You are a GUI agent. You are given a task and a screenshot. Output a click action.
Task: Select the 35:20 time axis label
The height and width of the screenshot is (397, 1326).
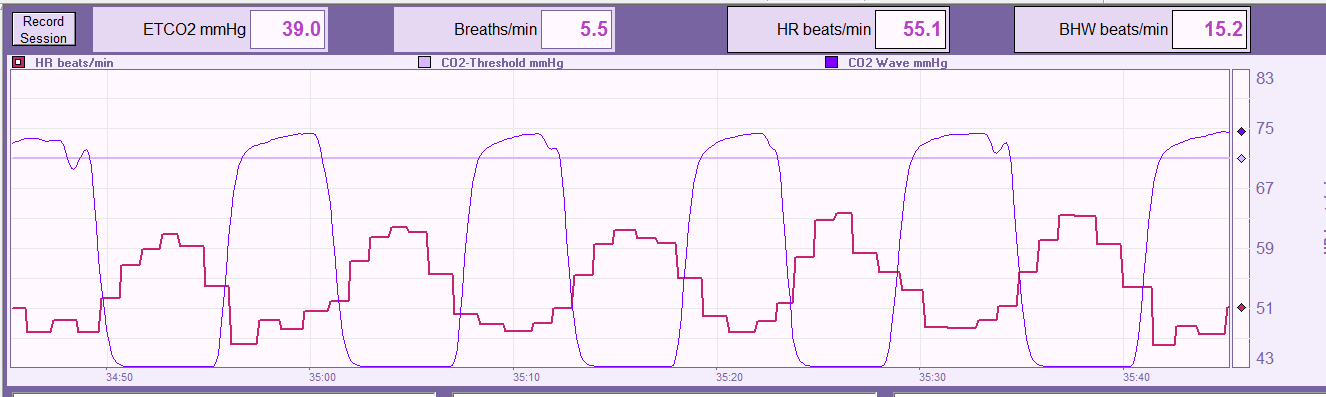729,377
